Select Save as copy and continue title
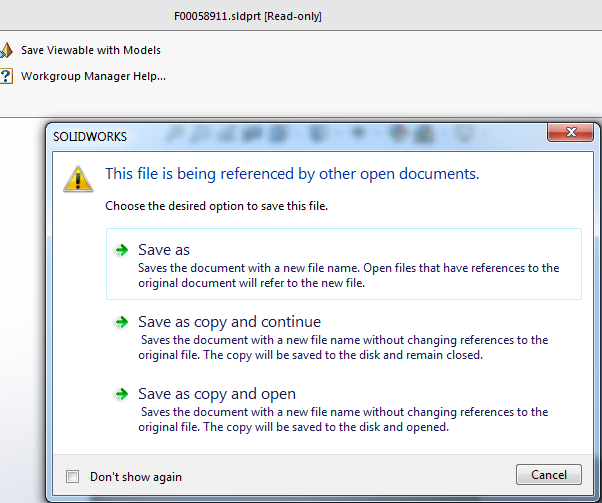Screen dimensions: 602x503 [229, 322]
